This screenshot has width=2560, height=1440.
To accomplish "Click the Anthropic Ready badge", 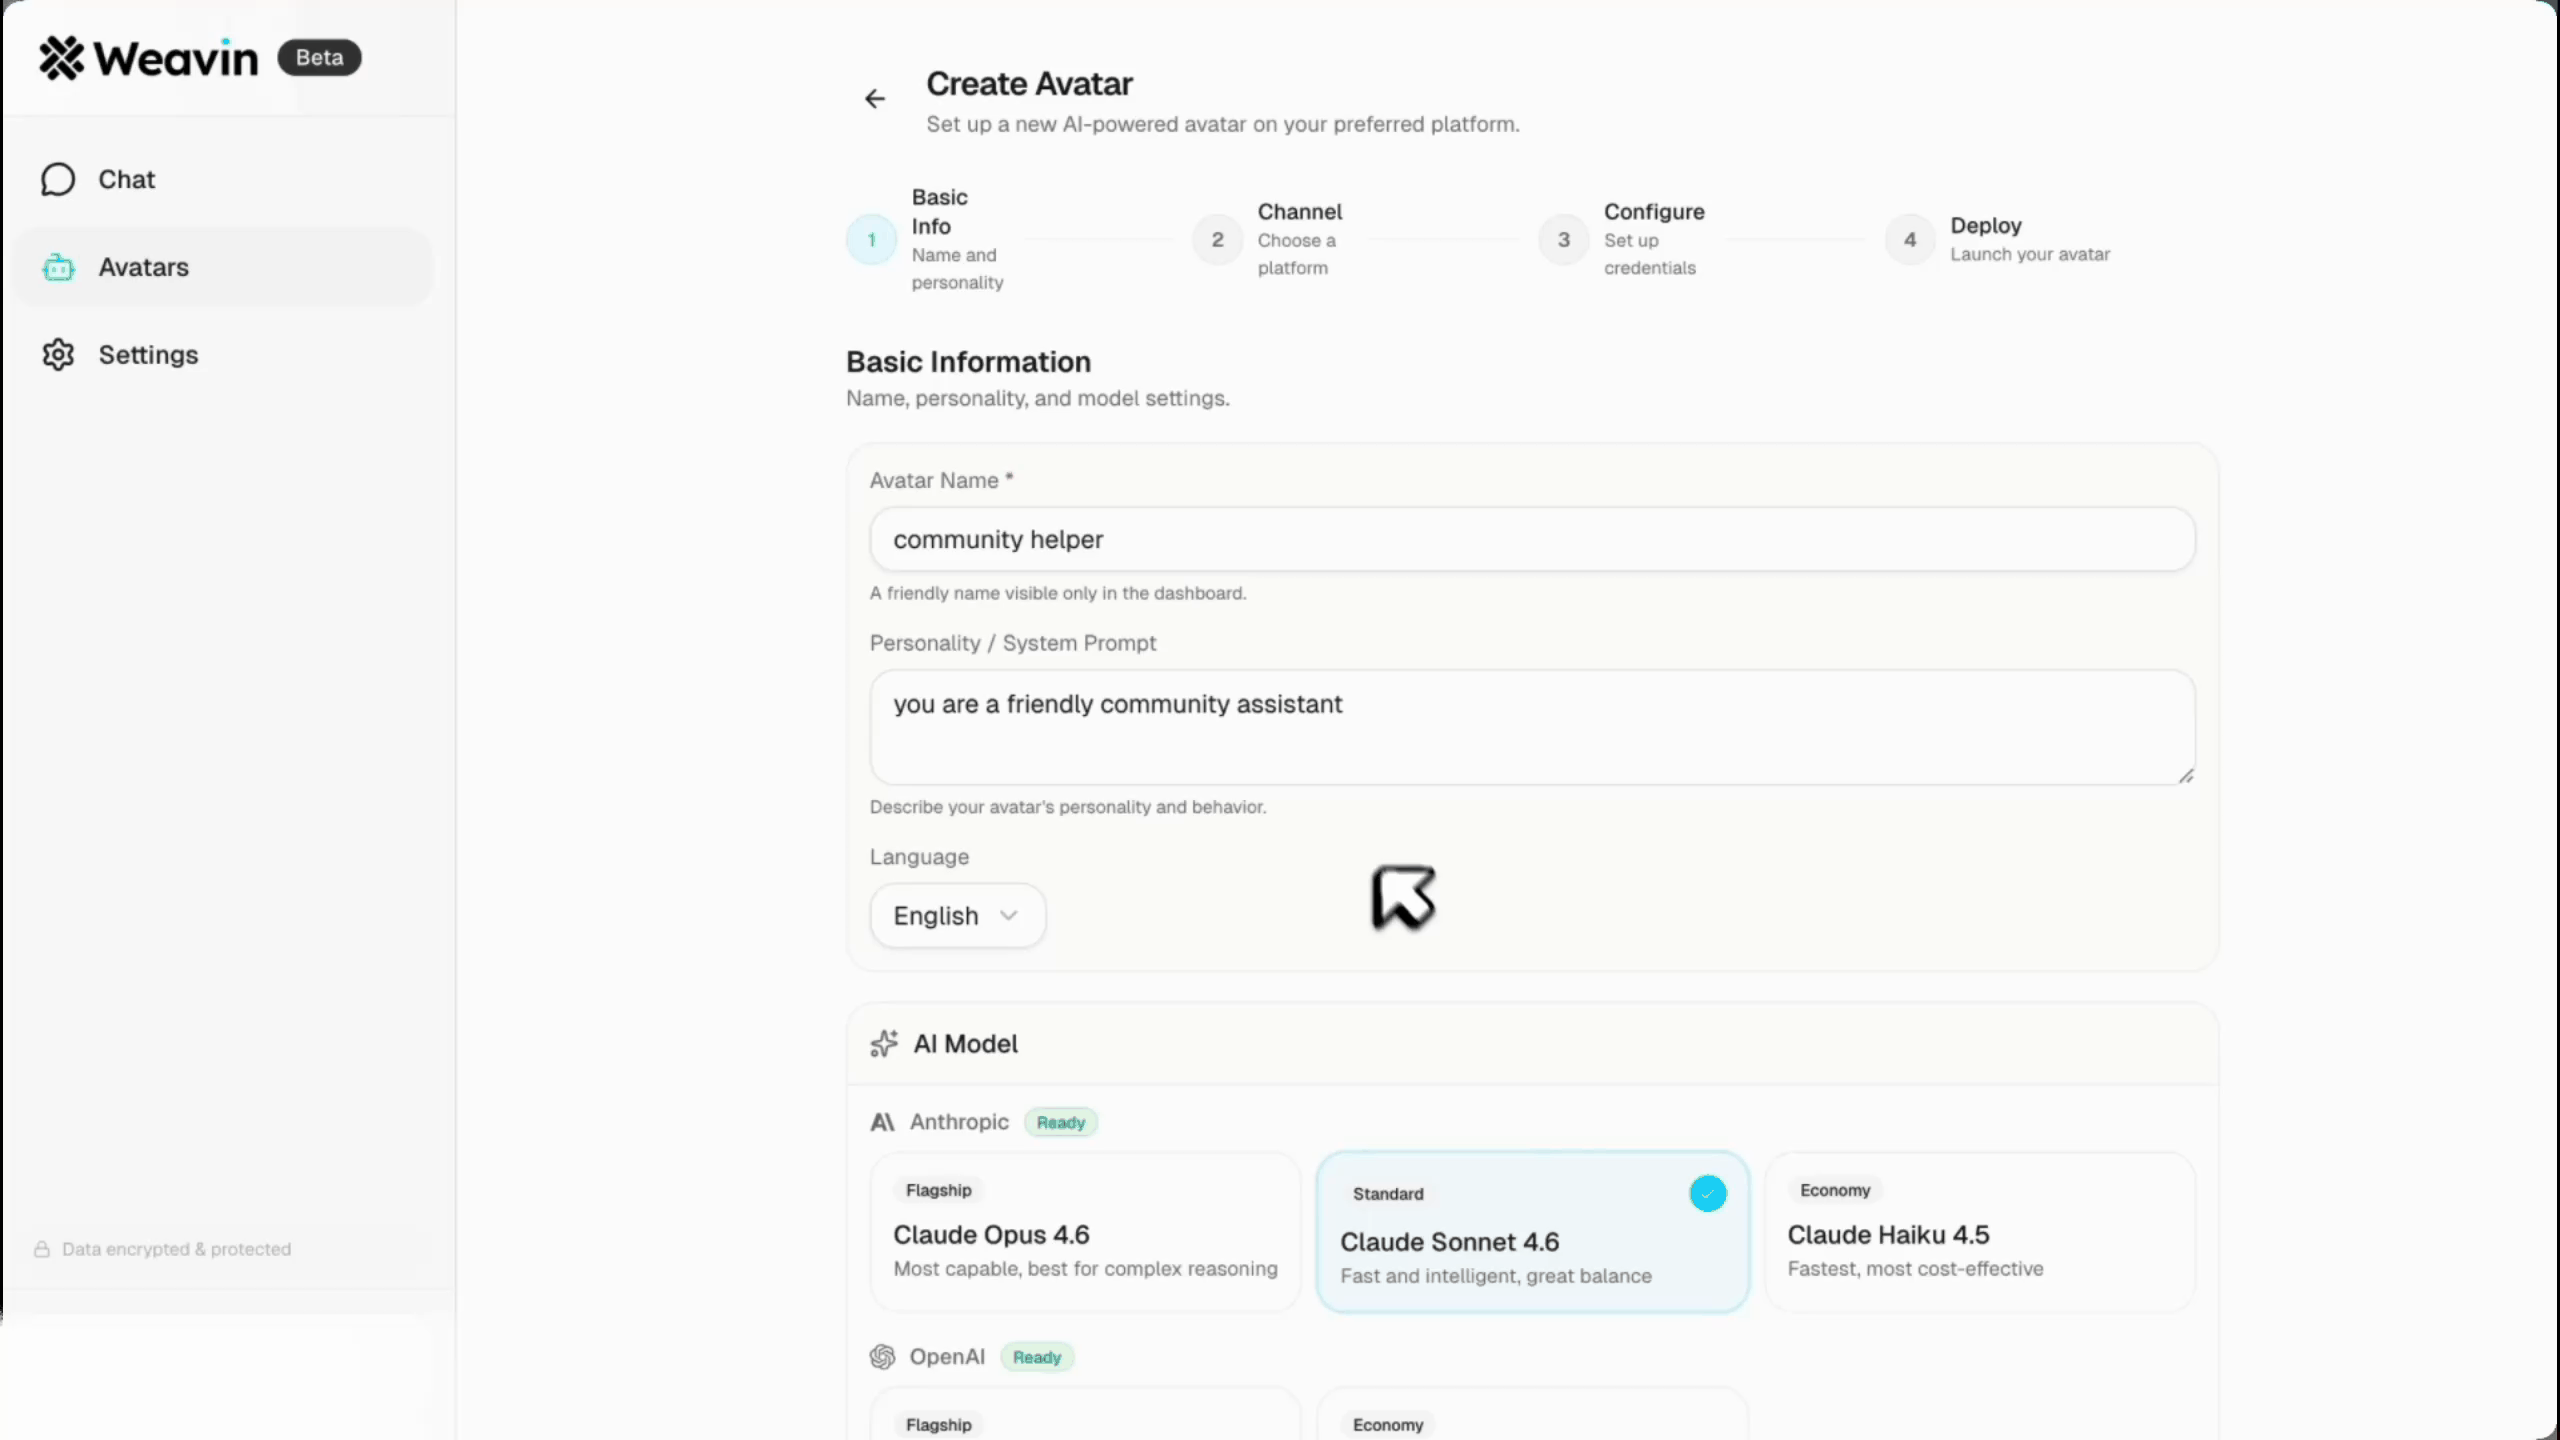I will coord(1060,1122).
